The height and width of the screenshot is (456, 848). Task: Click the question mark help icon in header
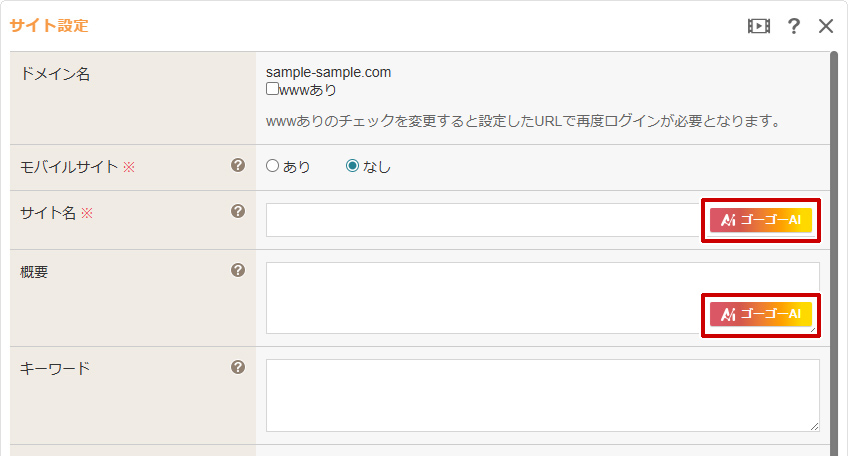(x=793, y=26)
